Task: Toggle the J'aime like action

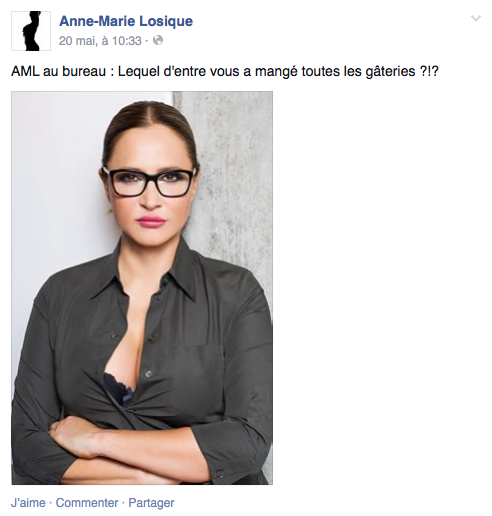Action: (x=28, y=503)
